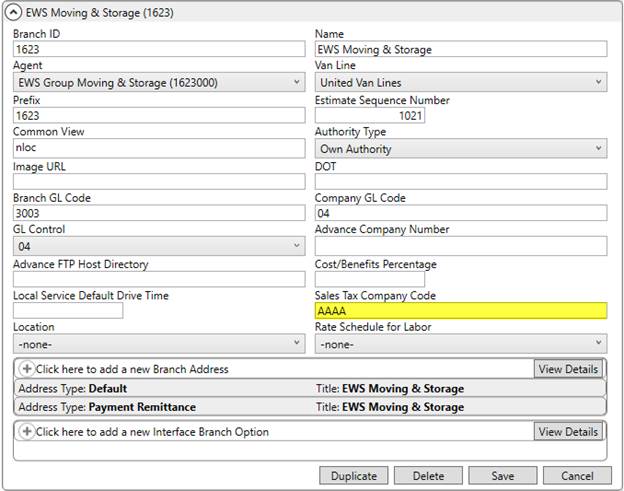Screen dimensions: 624x491
Task: Expand the Authority Type dropdown
Action: point(460,149)
